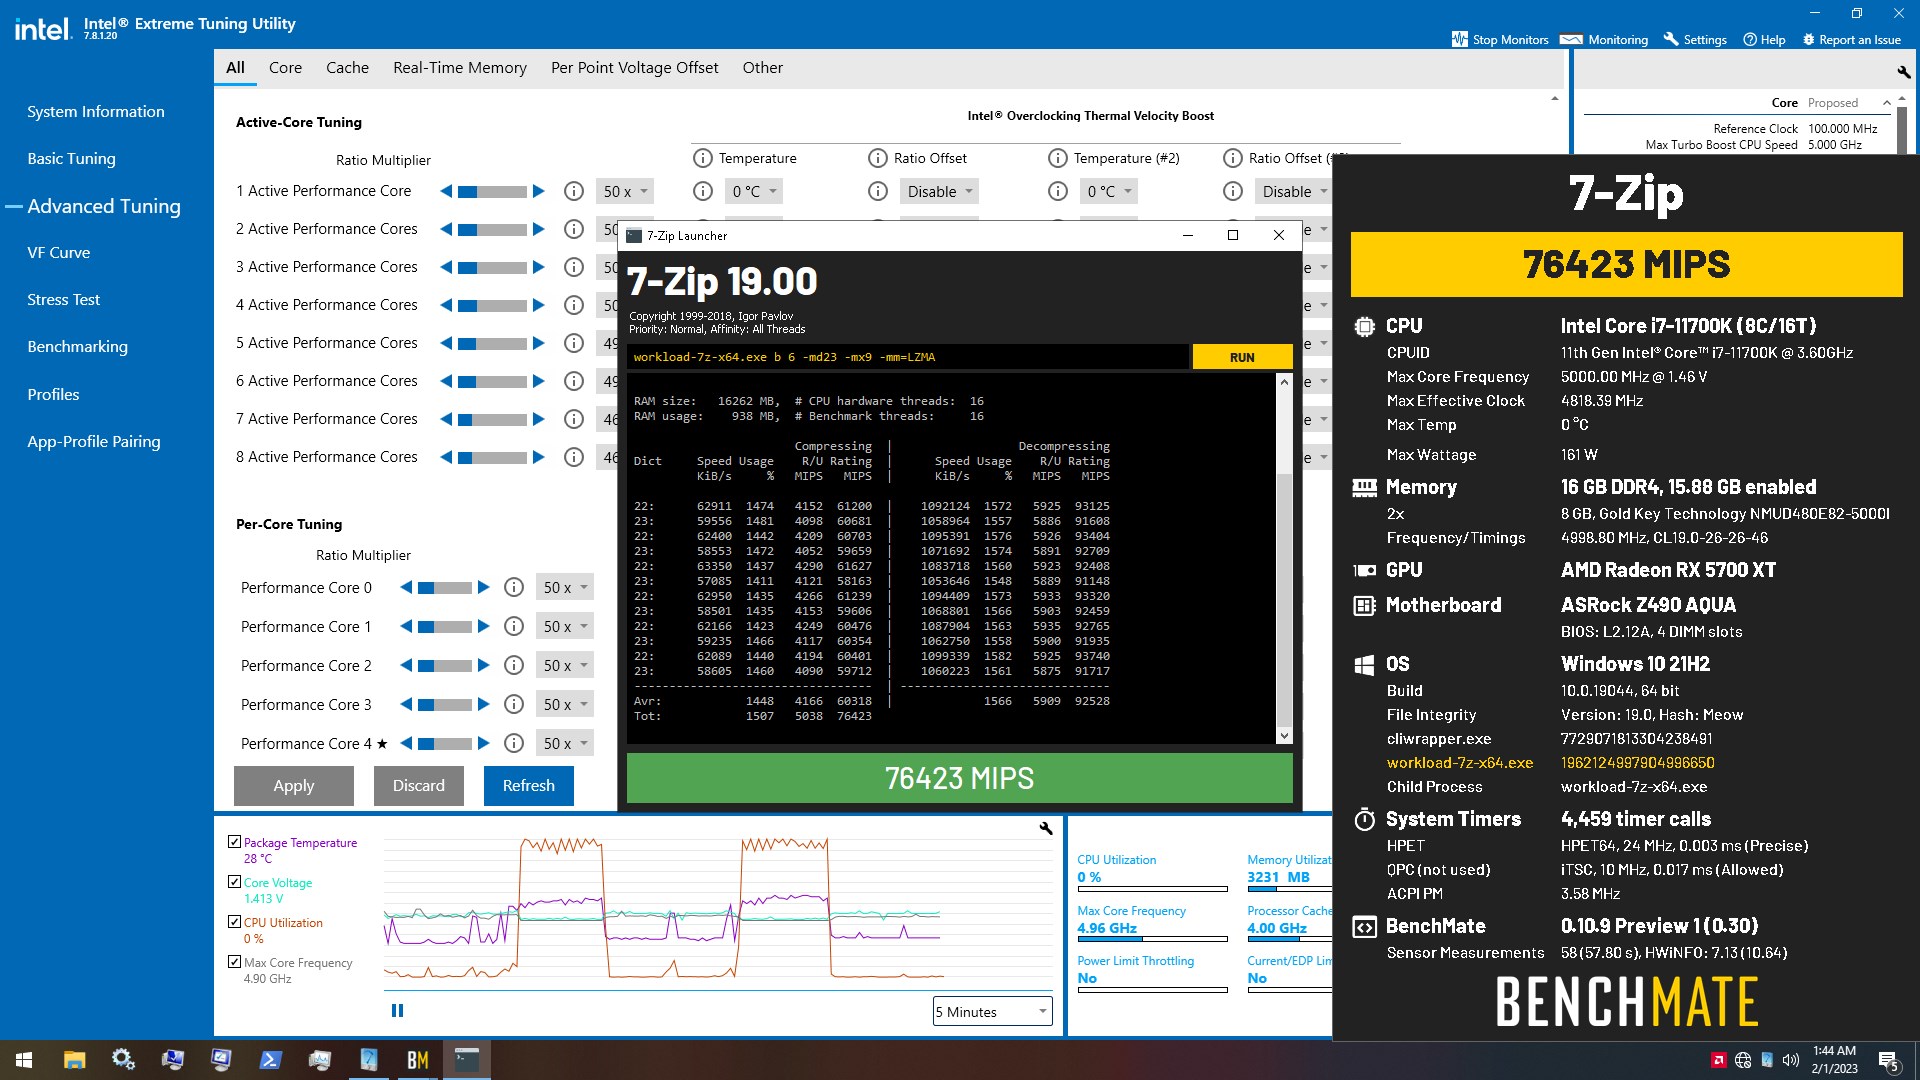Expand 1 Active Core 50 x dropdown
The width and height of the screenshot is (1920, 1080).
click(625, 191)
